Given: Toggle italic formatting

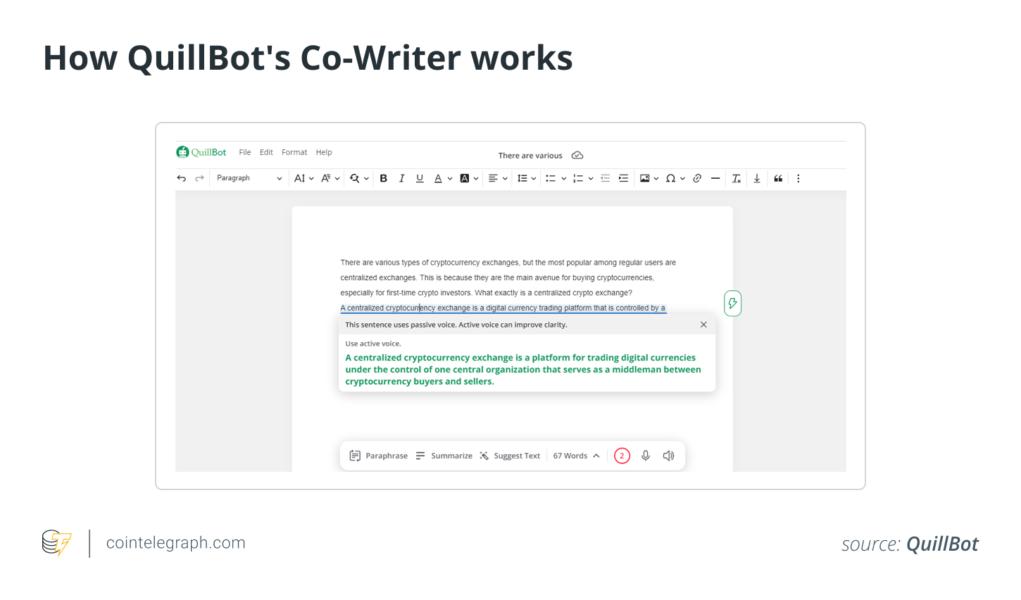Looking at the screenshot, I should [x=402, y=179].
